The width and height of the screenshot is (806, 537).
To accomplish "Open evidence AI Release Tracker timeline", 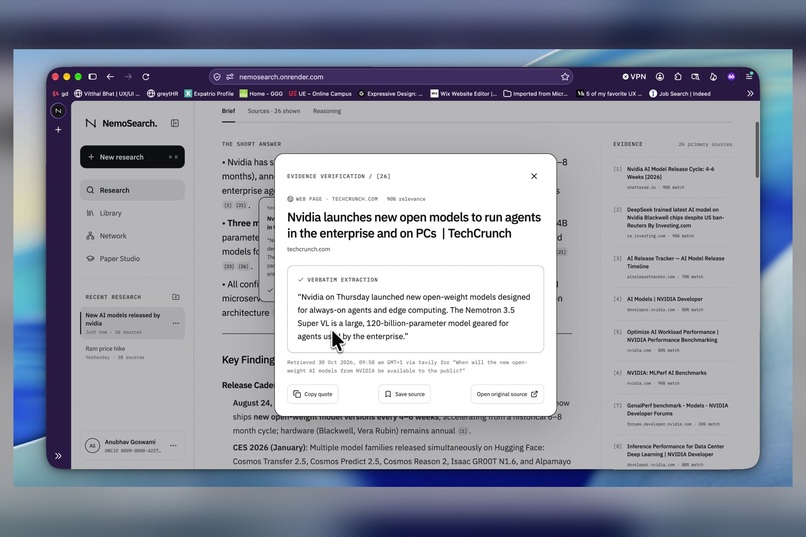I will coord(672,267).
